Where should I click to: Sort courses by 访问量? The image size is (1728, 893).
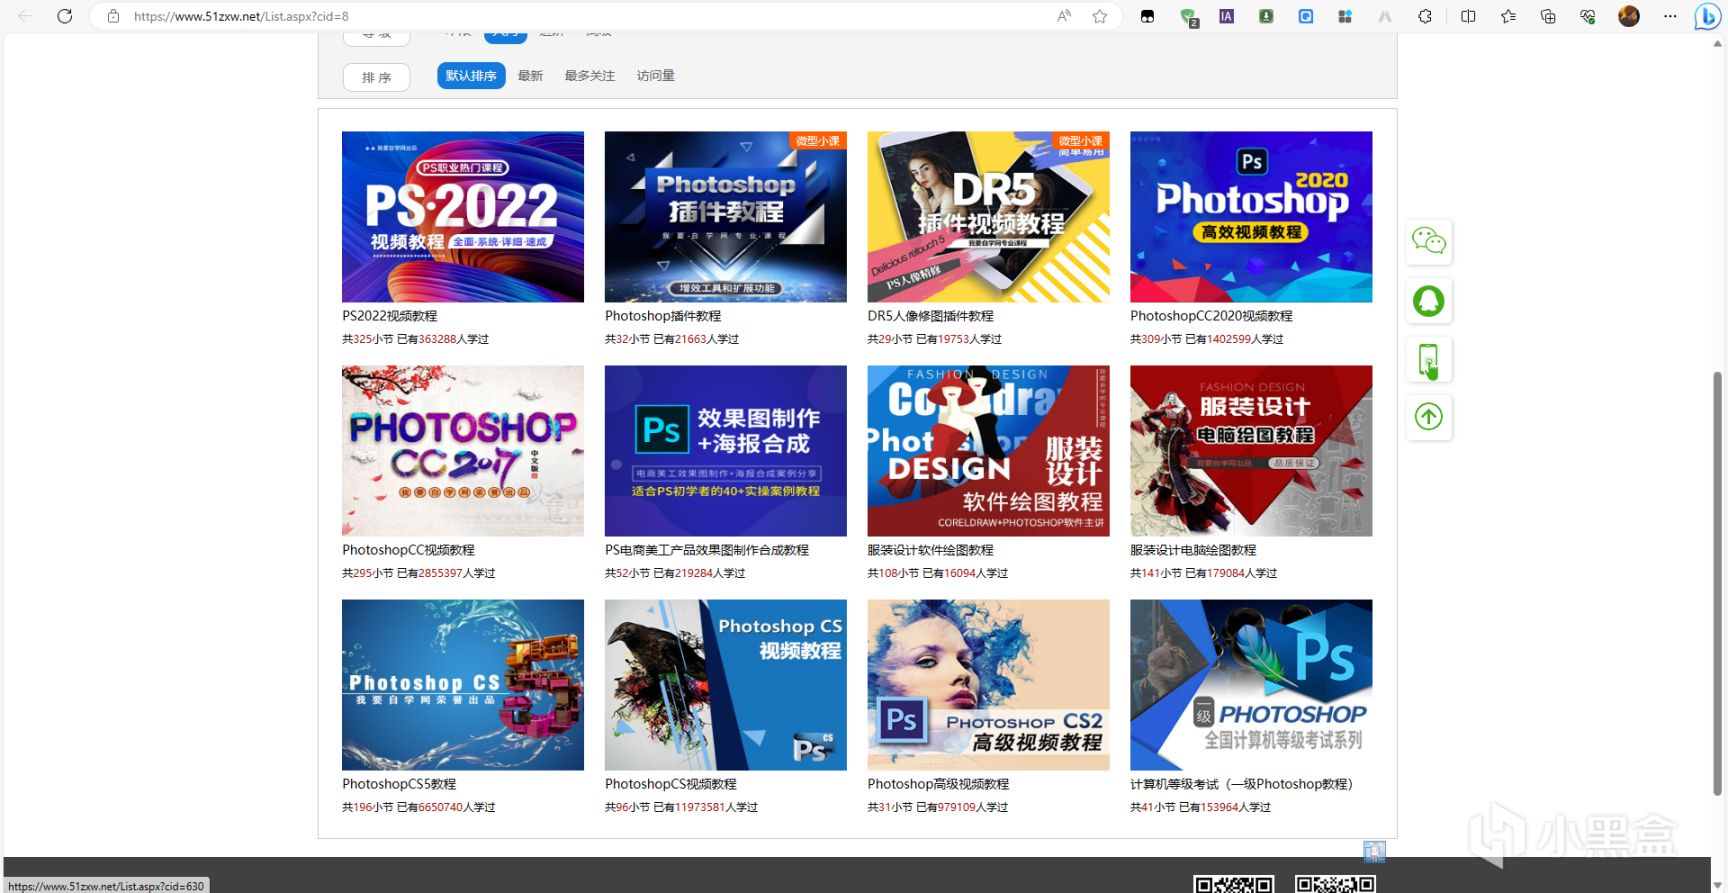click(655, 76)
